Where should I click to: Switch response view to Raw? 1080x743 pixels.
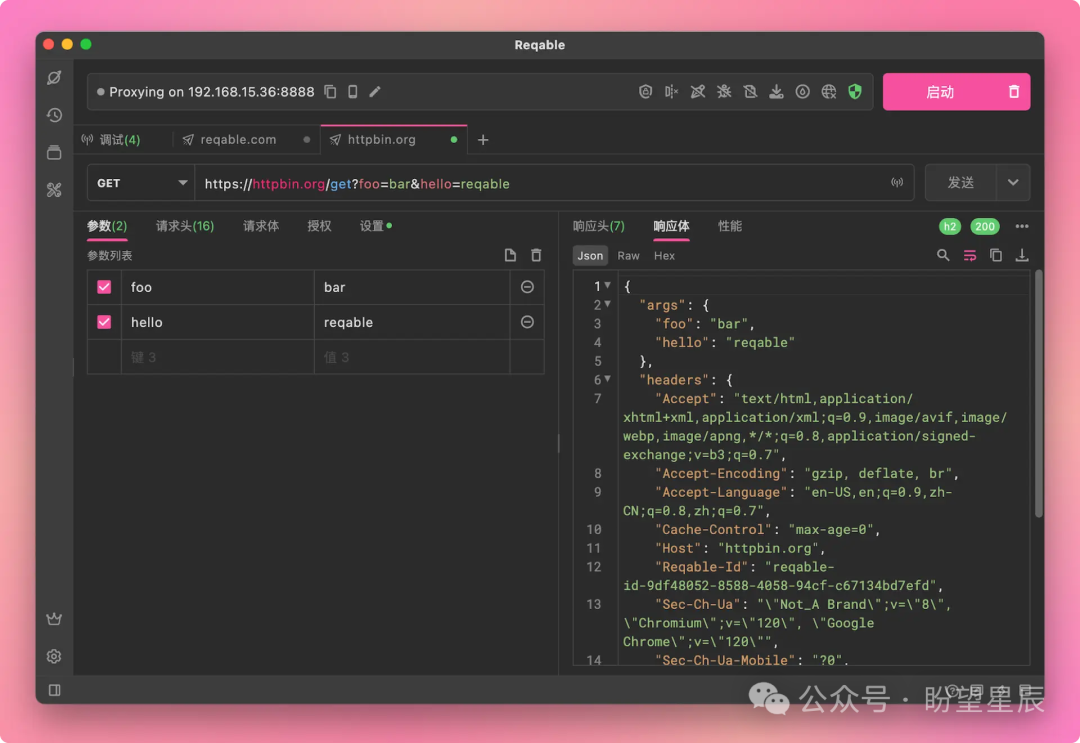coord(628,255)
